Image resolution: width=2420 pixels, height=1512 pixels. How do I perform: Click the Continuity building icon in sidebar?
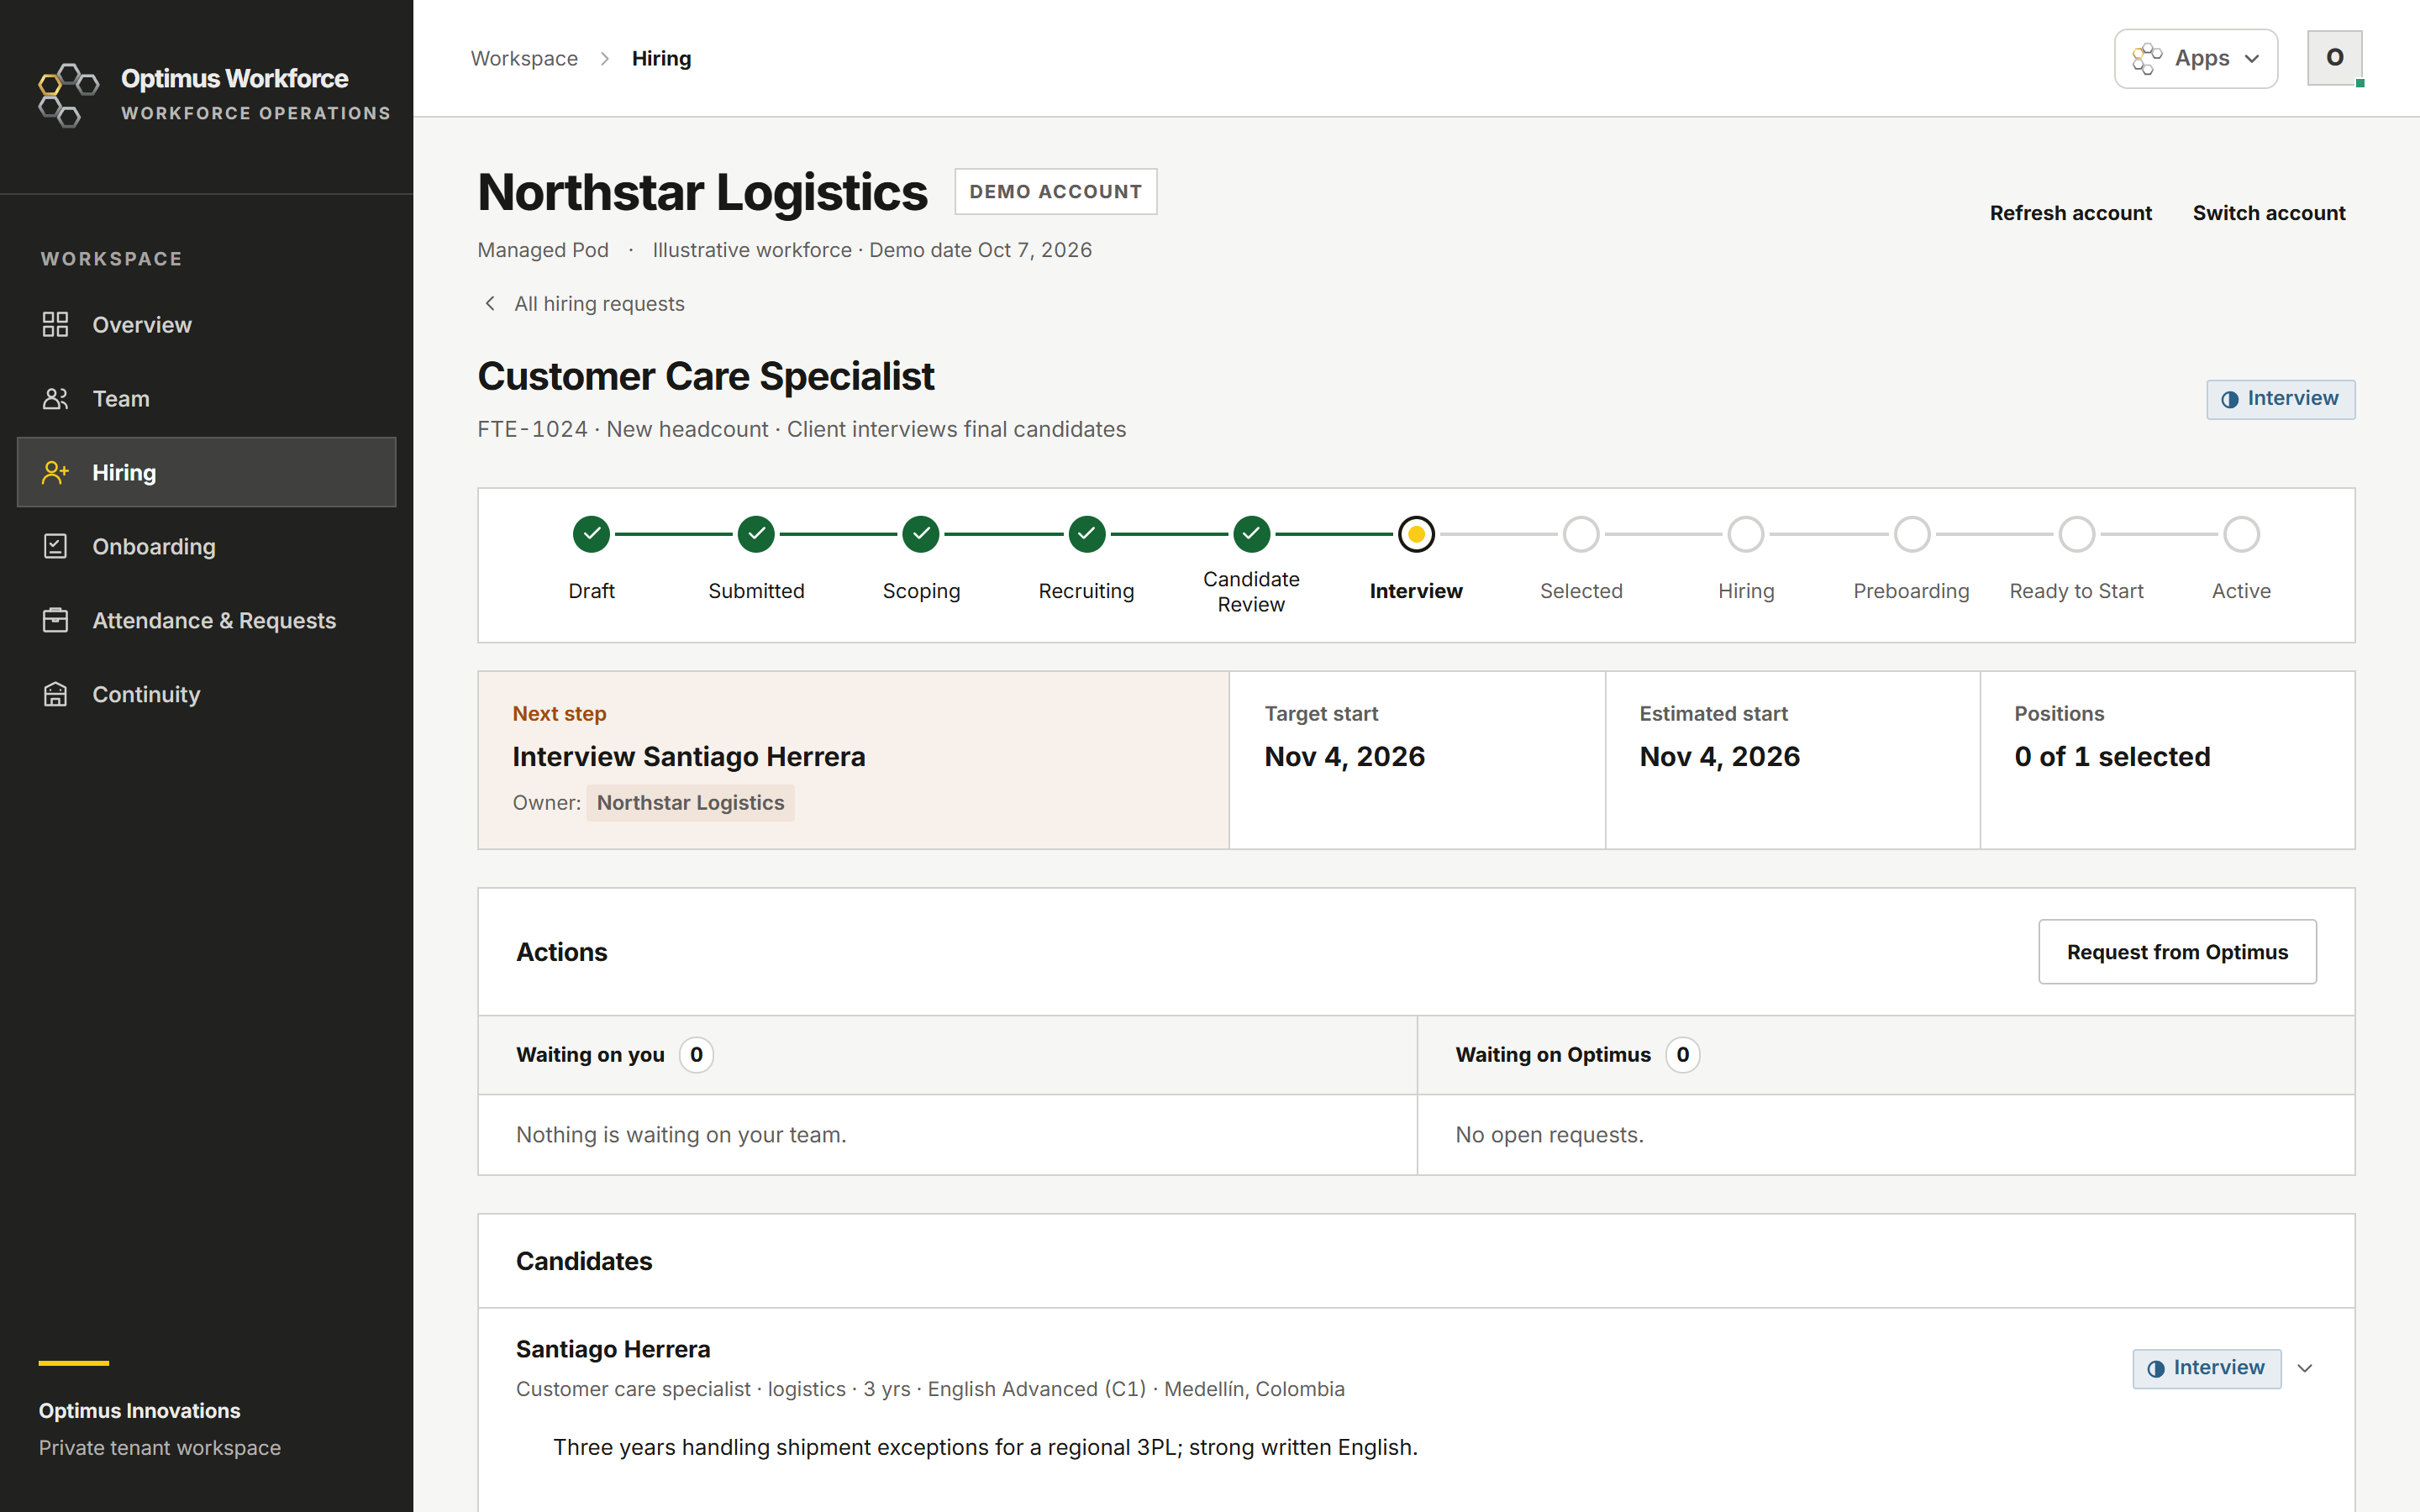(x=55, y=694)
